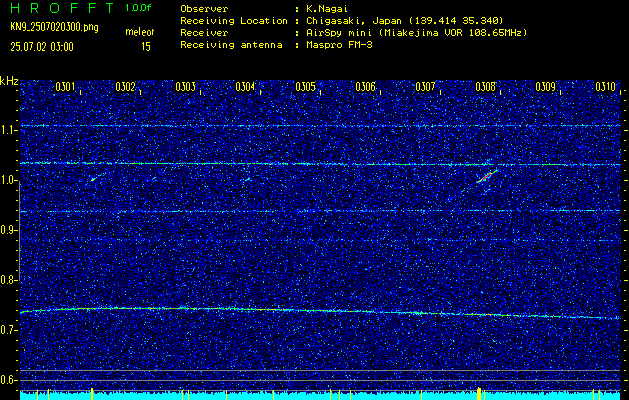Click time marker 0307
Image resolution: width=629 pixels, height=400 pixels.
(425, 86)
